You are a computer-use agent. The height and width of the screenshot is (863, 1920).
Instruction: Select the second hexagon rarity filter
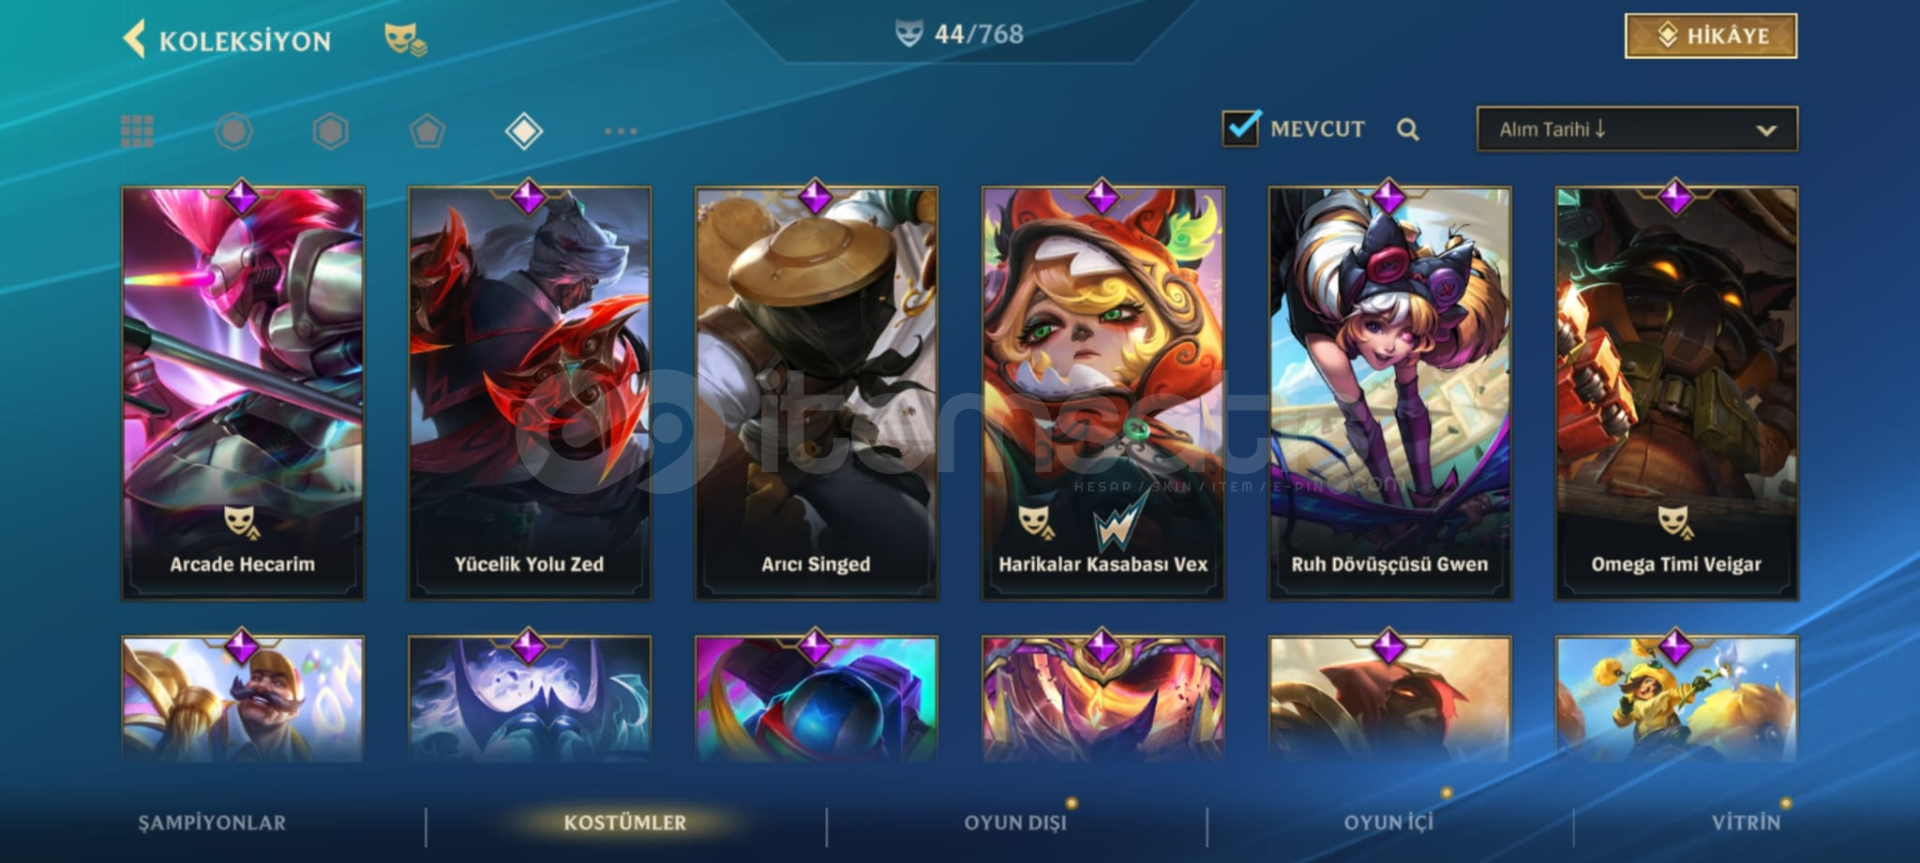[x=331, y=131]
